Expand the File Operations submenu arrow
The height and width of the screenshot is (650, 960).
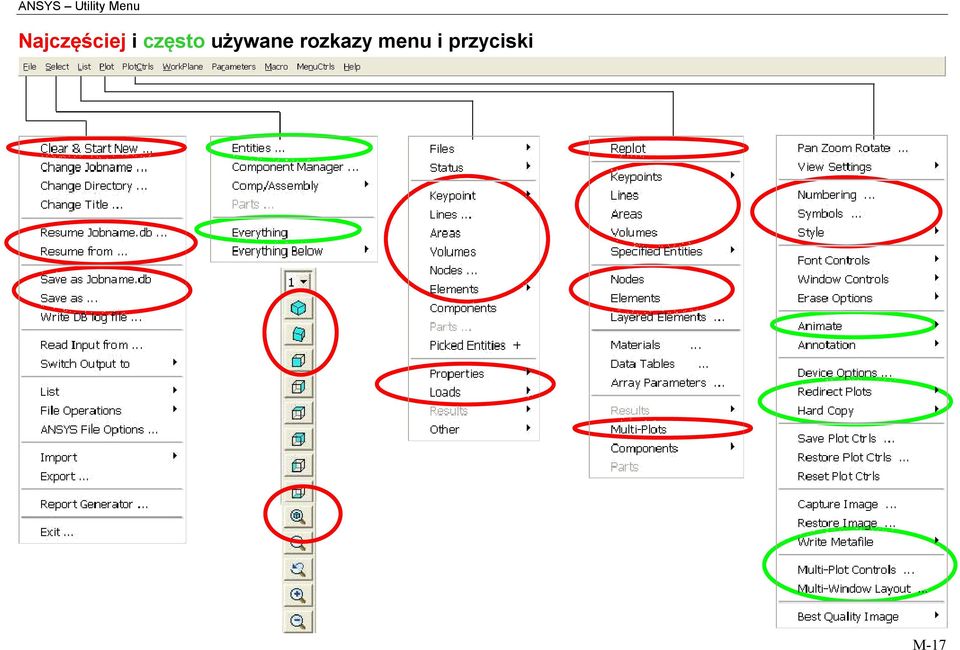click(175, 409)
